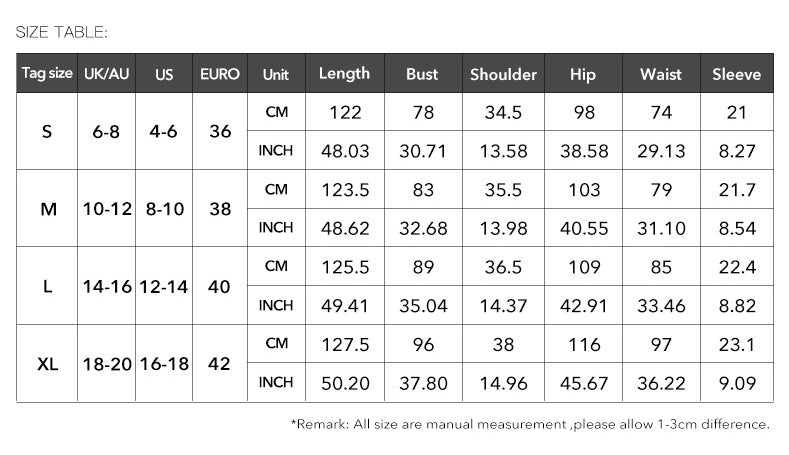Select the 4-6 US size cell
Viewport: 789px width, 455px height.
(163, 132)
